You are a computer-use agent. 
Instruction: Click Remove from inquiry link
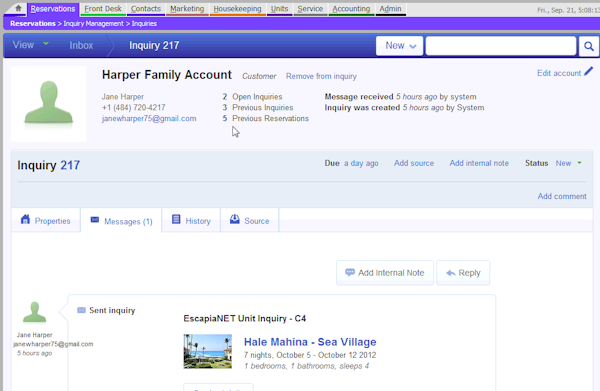(321, 76)
